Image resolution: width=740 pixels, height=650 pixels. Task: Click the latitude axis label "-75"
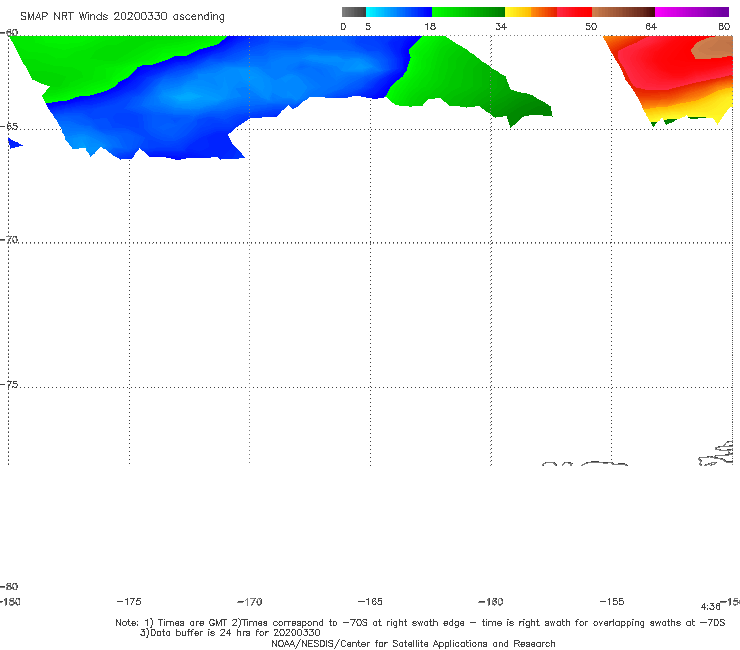pyautogui.click(x=9, y=385)
